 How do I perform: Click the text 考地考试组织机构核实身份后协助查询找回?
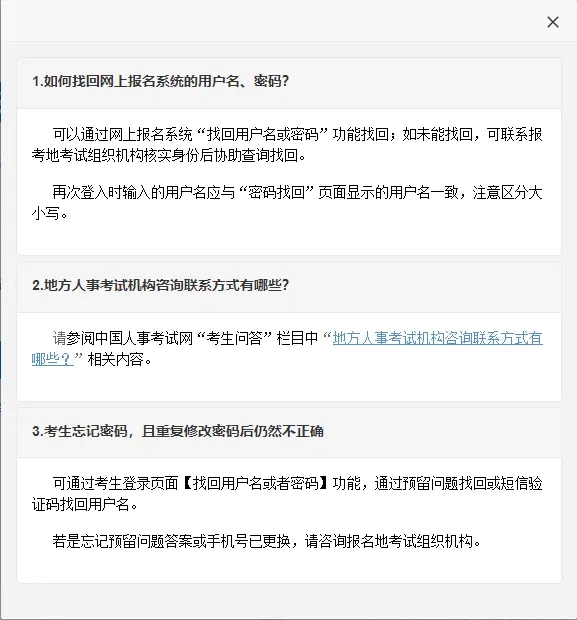coord(165,155)
